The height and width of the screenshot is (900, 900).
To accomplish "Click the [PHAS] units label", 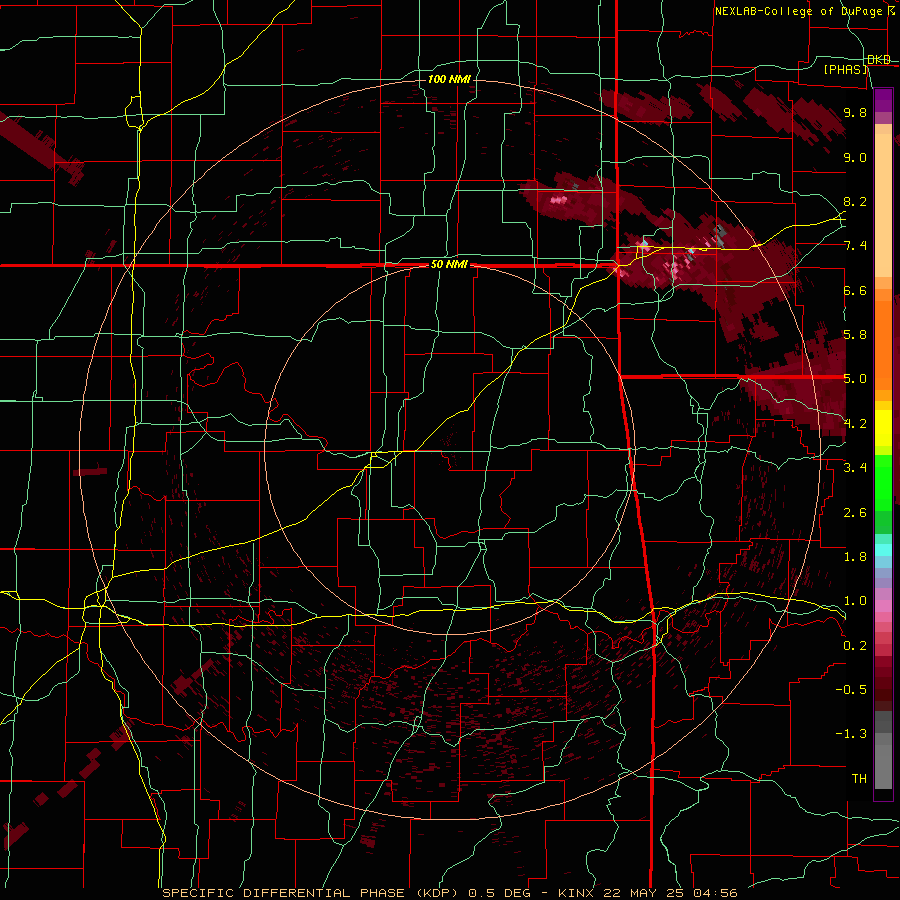I will point(845,70).
